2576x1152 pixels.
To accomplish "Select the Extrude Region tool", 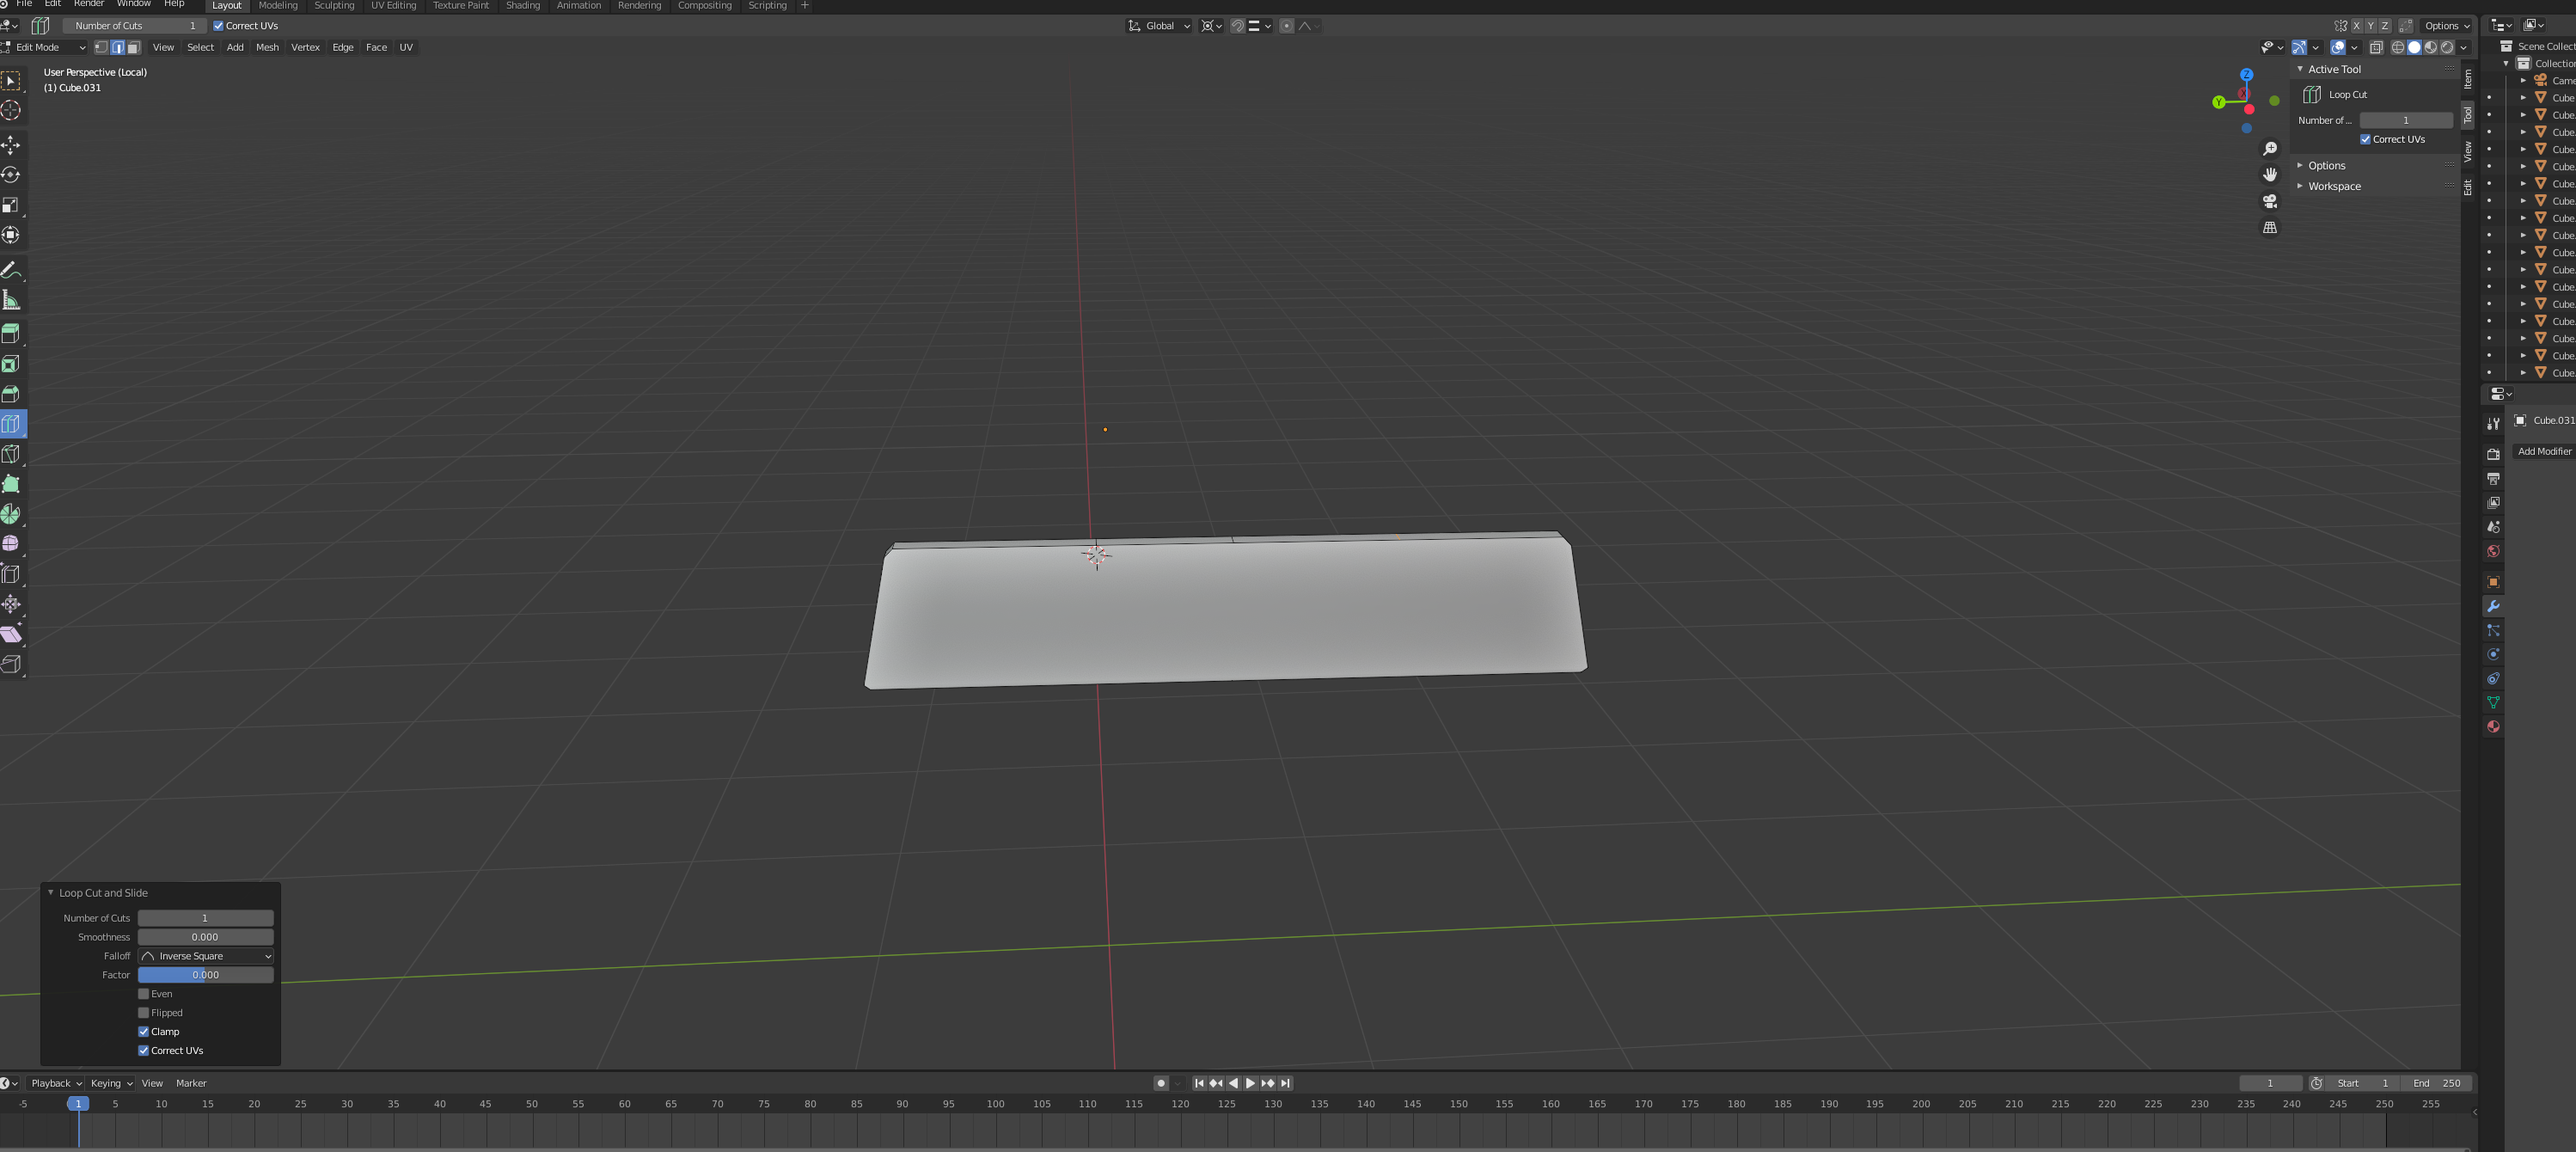I will [11, 334].
